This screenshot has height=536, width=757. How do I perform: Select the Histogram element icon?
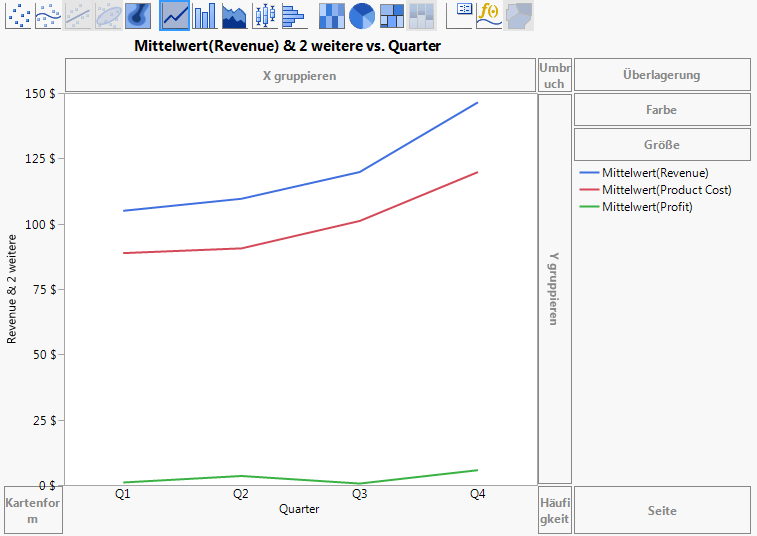point(295,15)
